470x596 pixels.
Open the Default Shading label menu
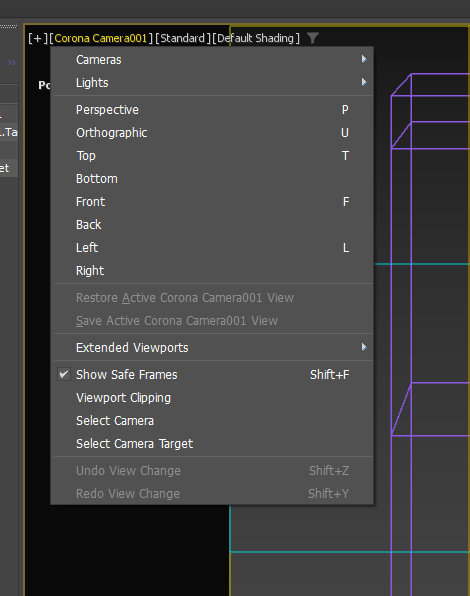pyautogui.click(x=256, y=38)
